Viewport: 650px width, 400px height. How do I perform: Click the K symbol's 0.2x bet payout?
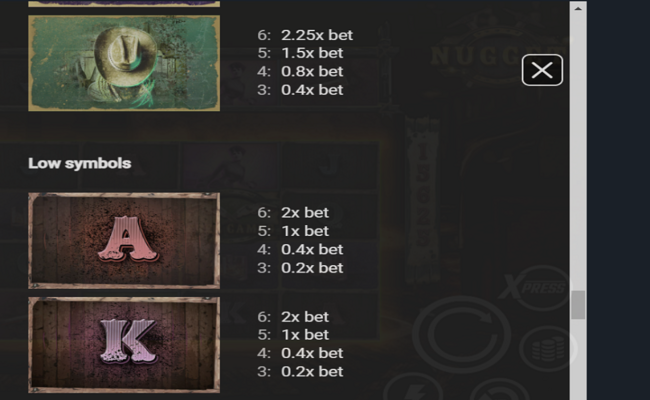(x=300, y=371)
